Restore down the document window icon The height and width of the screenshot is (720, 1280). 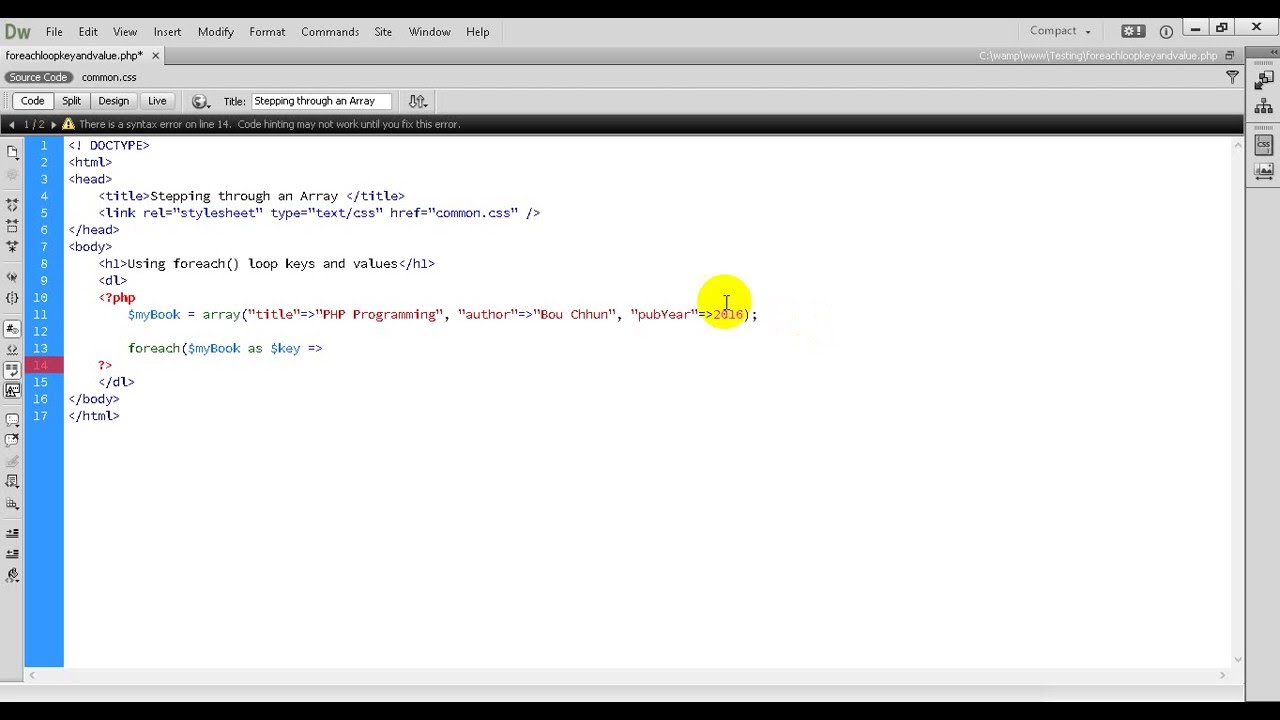click(1229, 56)
